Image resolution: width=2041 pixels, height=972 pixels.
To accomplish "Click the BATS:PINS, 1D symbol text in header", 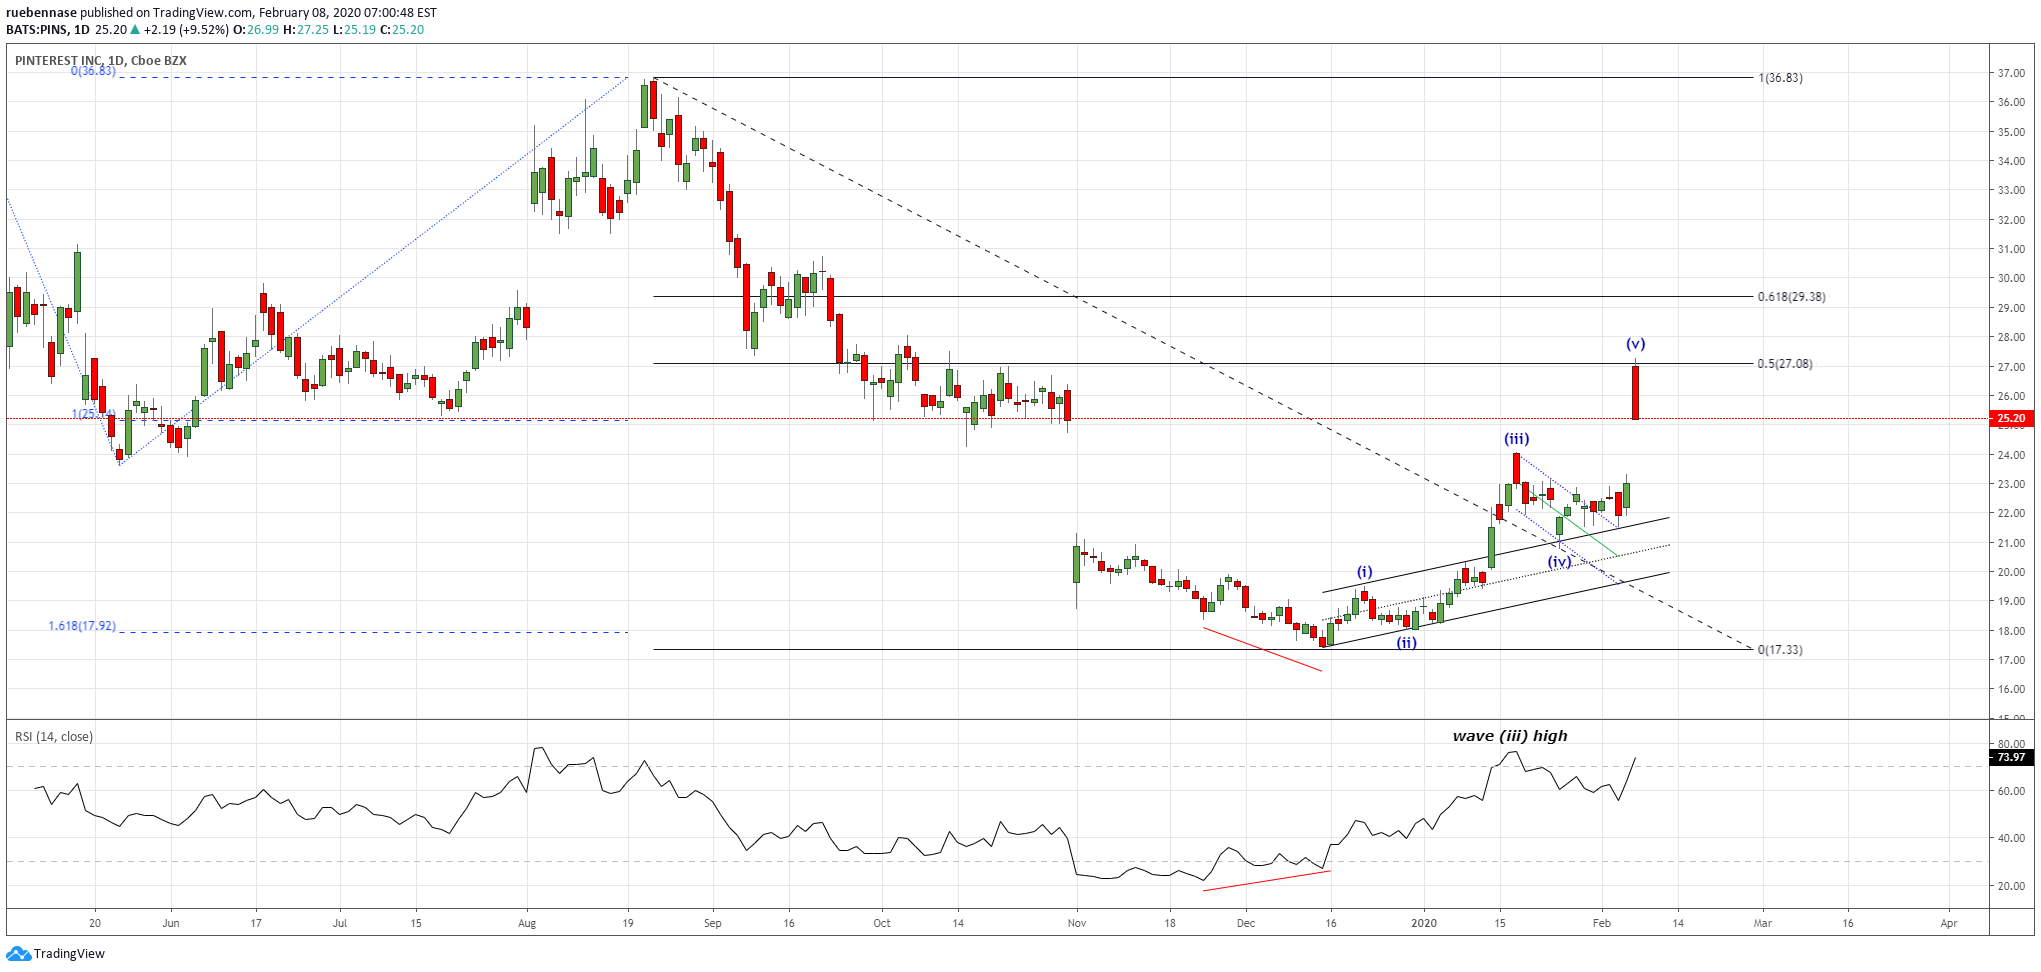I will pos(48,30).
